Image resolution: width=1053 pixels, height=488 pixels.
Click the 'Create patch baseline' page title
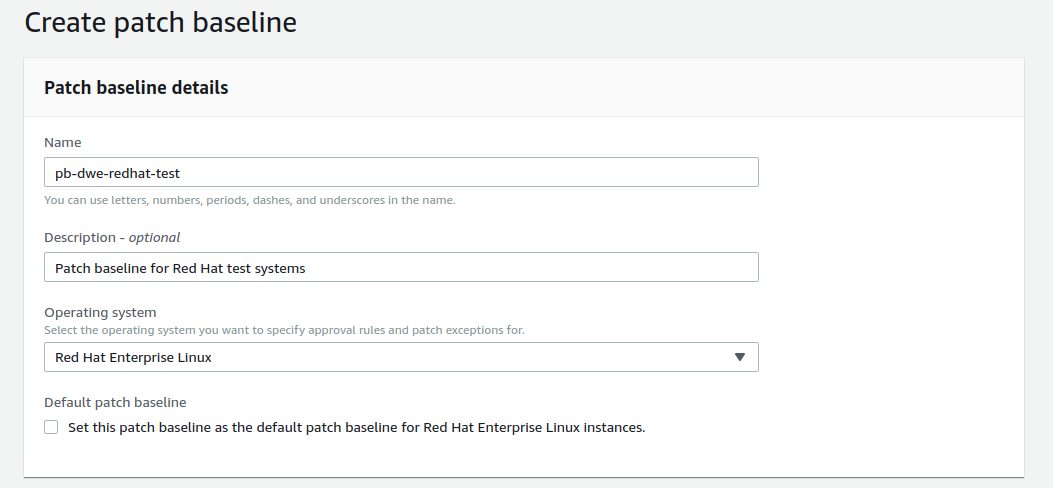point(161,22)
